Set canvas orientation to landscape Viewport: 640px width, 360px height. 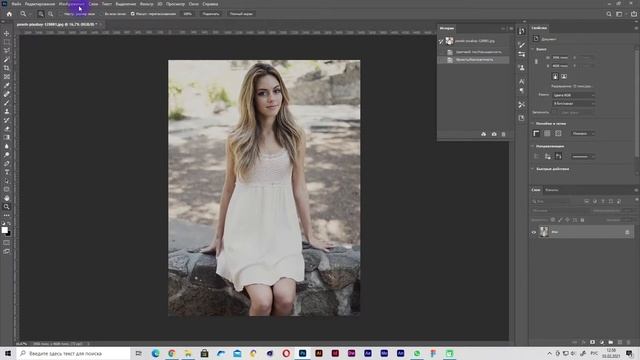pos(564,76)
